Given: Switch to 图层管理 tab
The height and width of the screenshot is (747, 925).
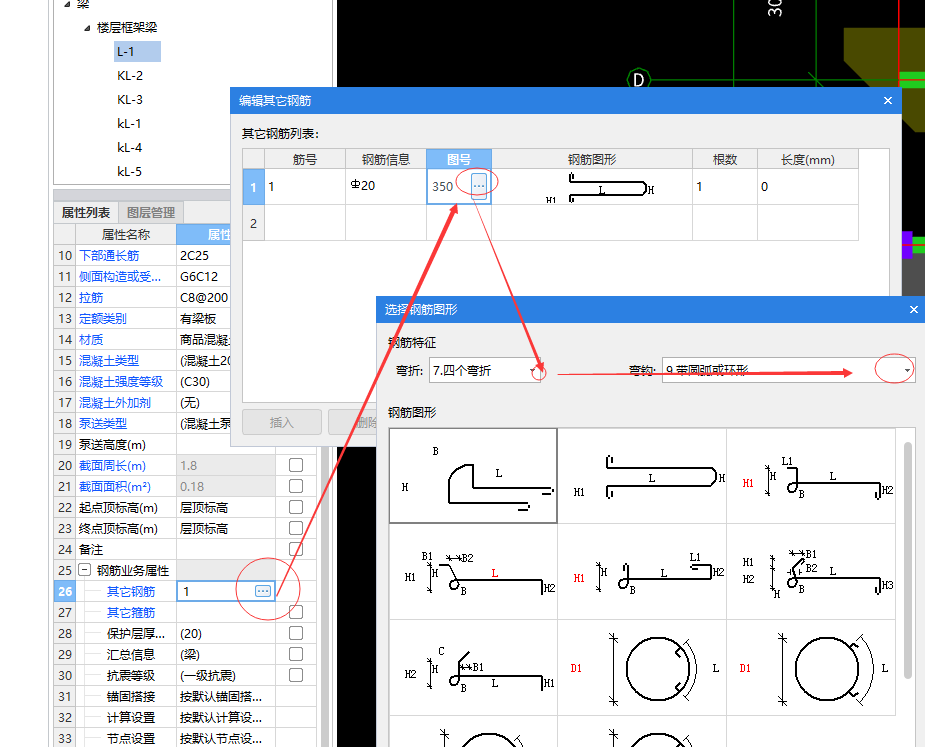Looking at the screenshot, I should (x=151, y=212).
